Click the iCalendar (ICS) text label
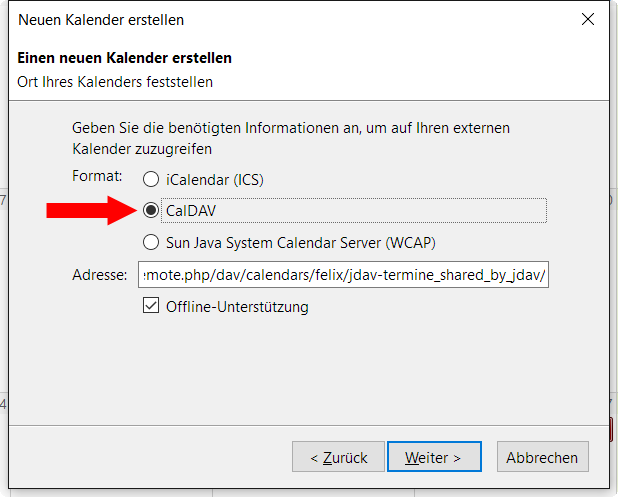The image size is (618, 497). [x=214, y=180]
